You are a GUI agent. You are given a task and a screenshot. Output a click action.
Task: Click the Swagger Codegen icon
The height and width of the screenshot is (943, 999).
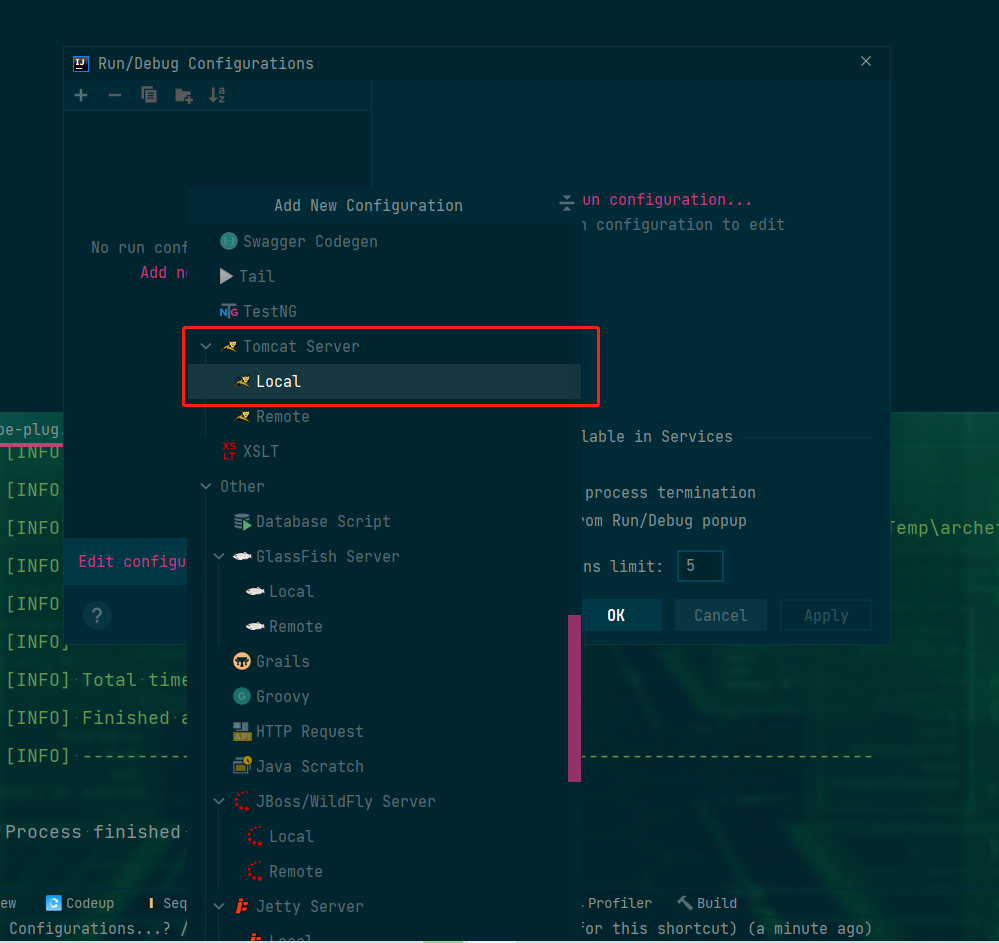tap(229, 241)
